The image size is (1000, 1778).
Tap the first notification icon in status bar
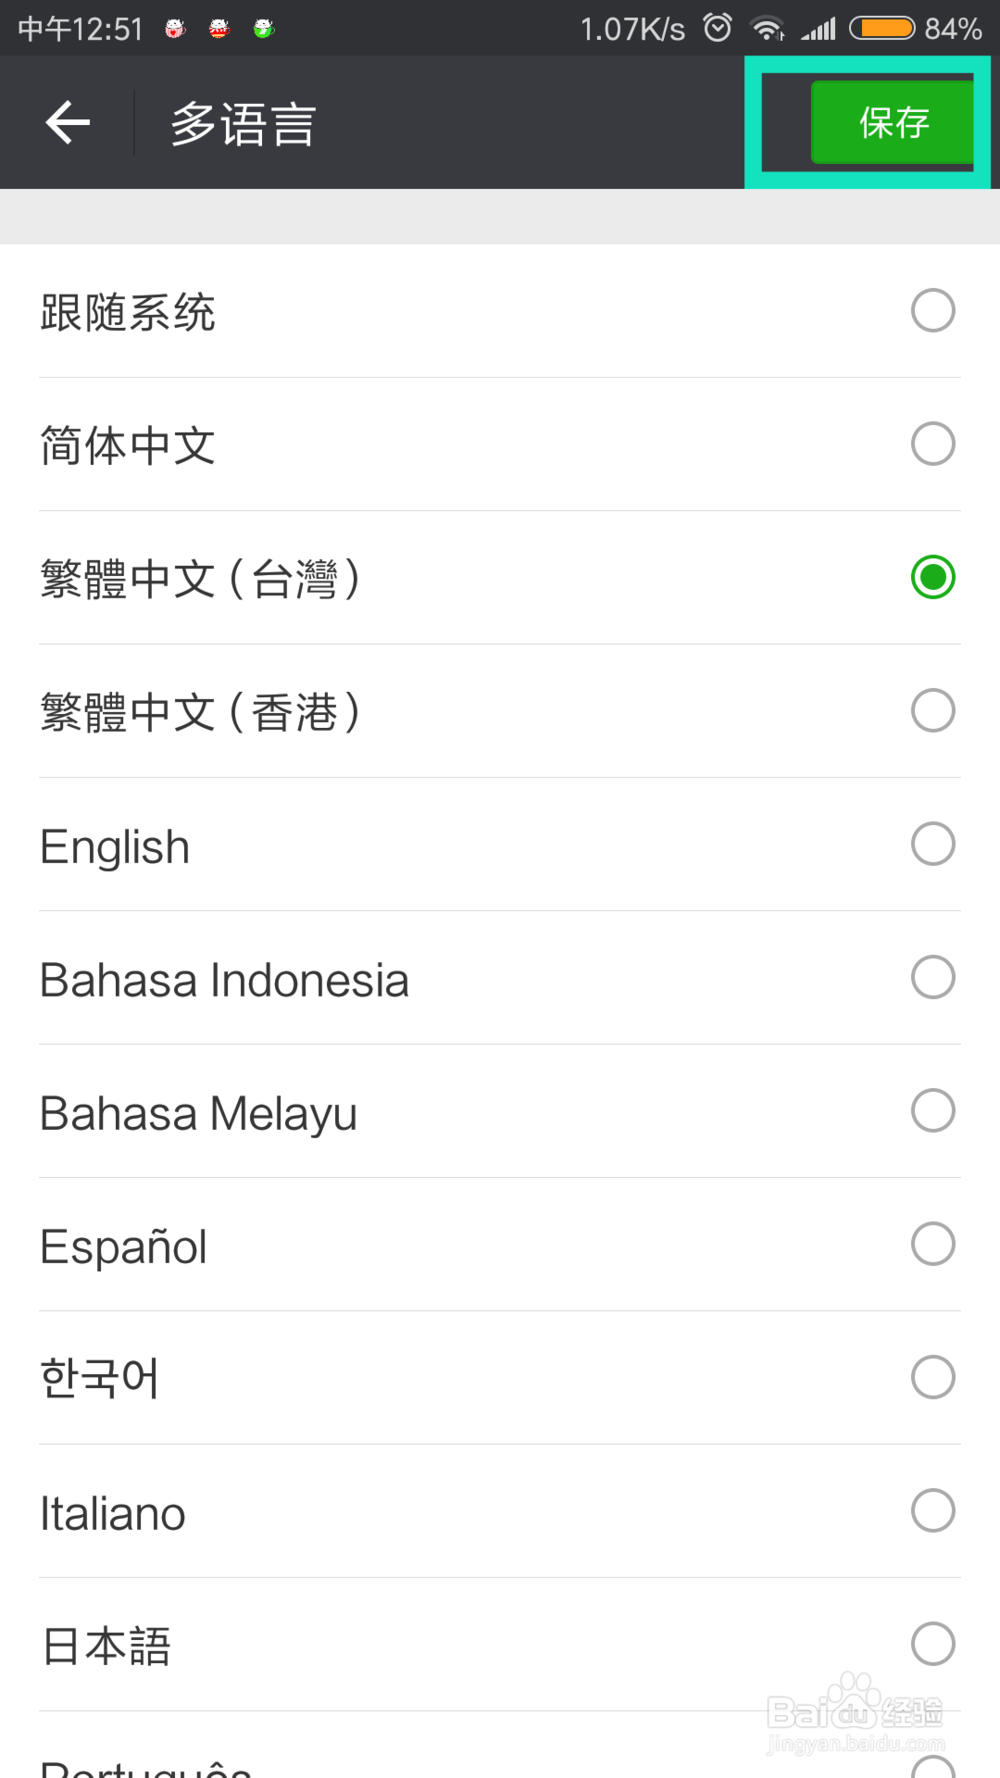click(x=175, y=29)
